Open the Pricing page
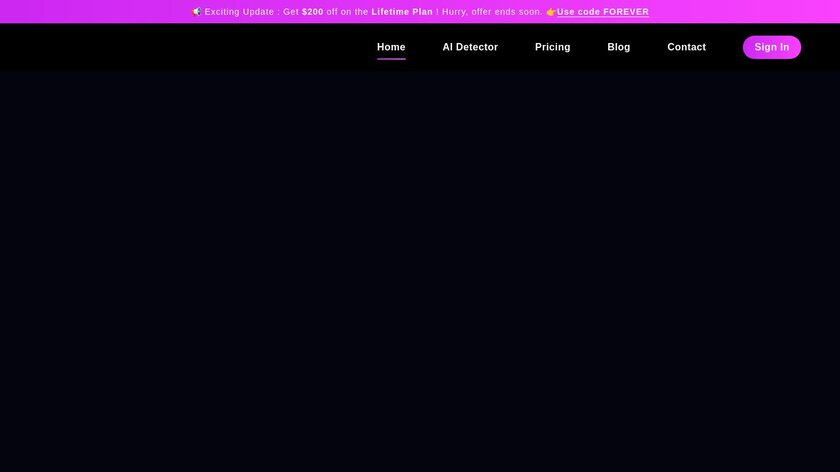This screenshot has height=472, width=840. [x=552, y=47]
